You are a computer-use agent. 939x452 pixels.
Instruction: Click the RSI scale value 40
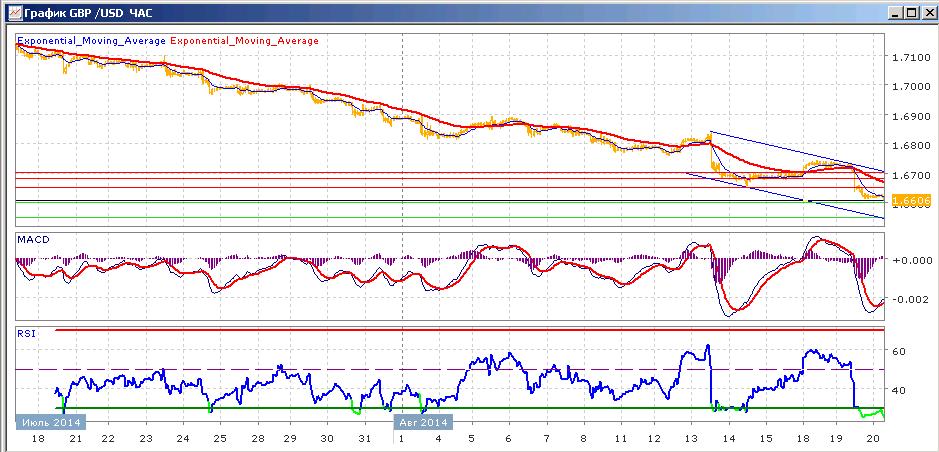pos(898,390)
